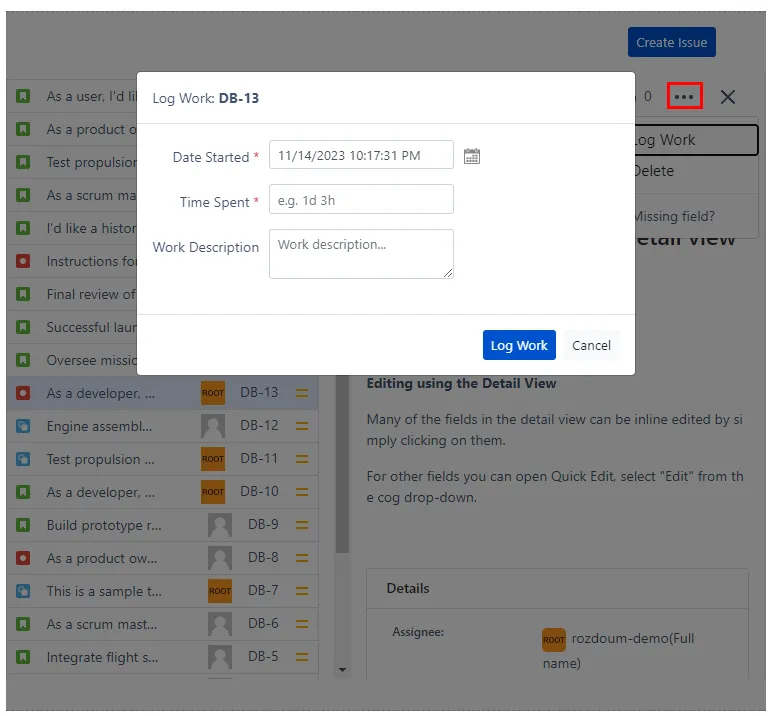
Task: Choose Delete from the dropdown menu
Action: tap(696, 171)
